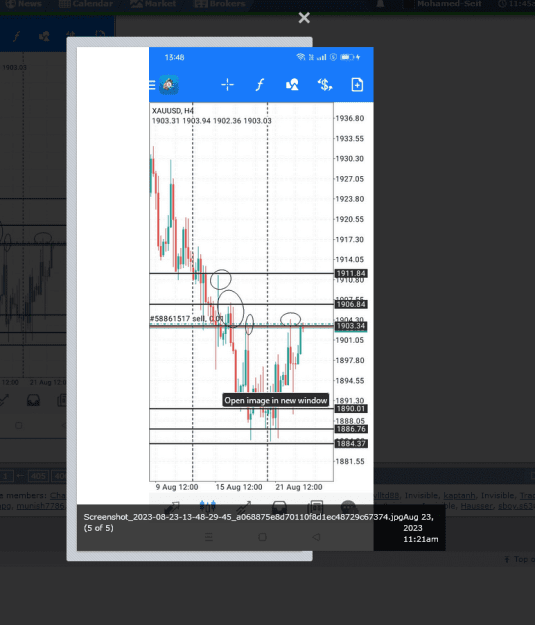Click the dollar trade icon in blue toolbar
Viewport: 535px width, 625px height.
point(325,85)
